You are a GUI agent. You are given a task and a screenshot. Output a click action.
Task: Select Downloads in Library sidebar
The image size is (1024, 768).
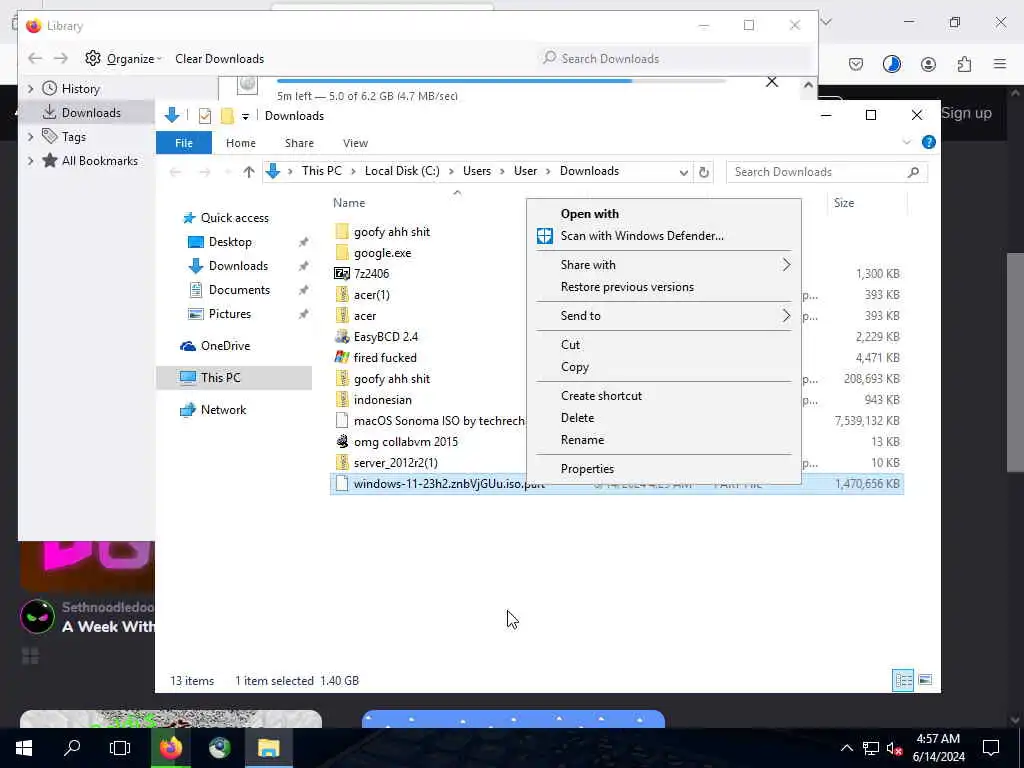point(91,113)
